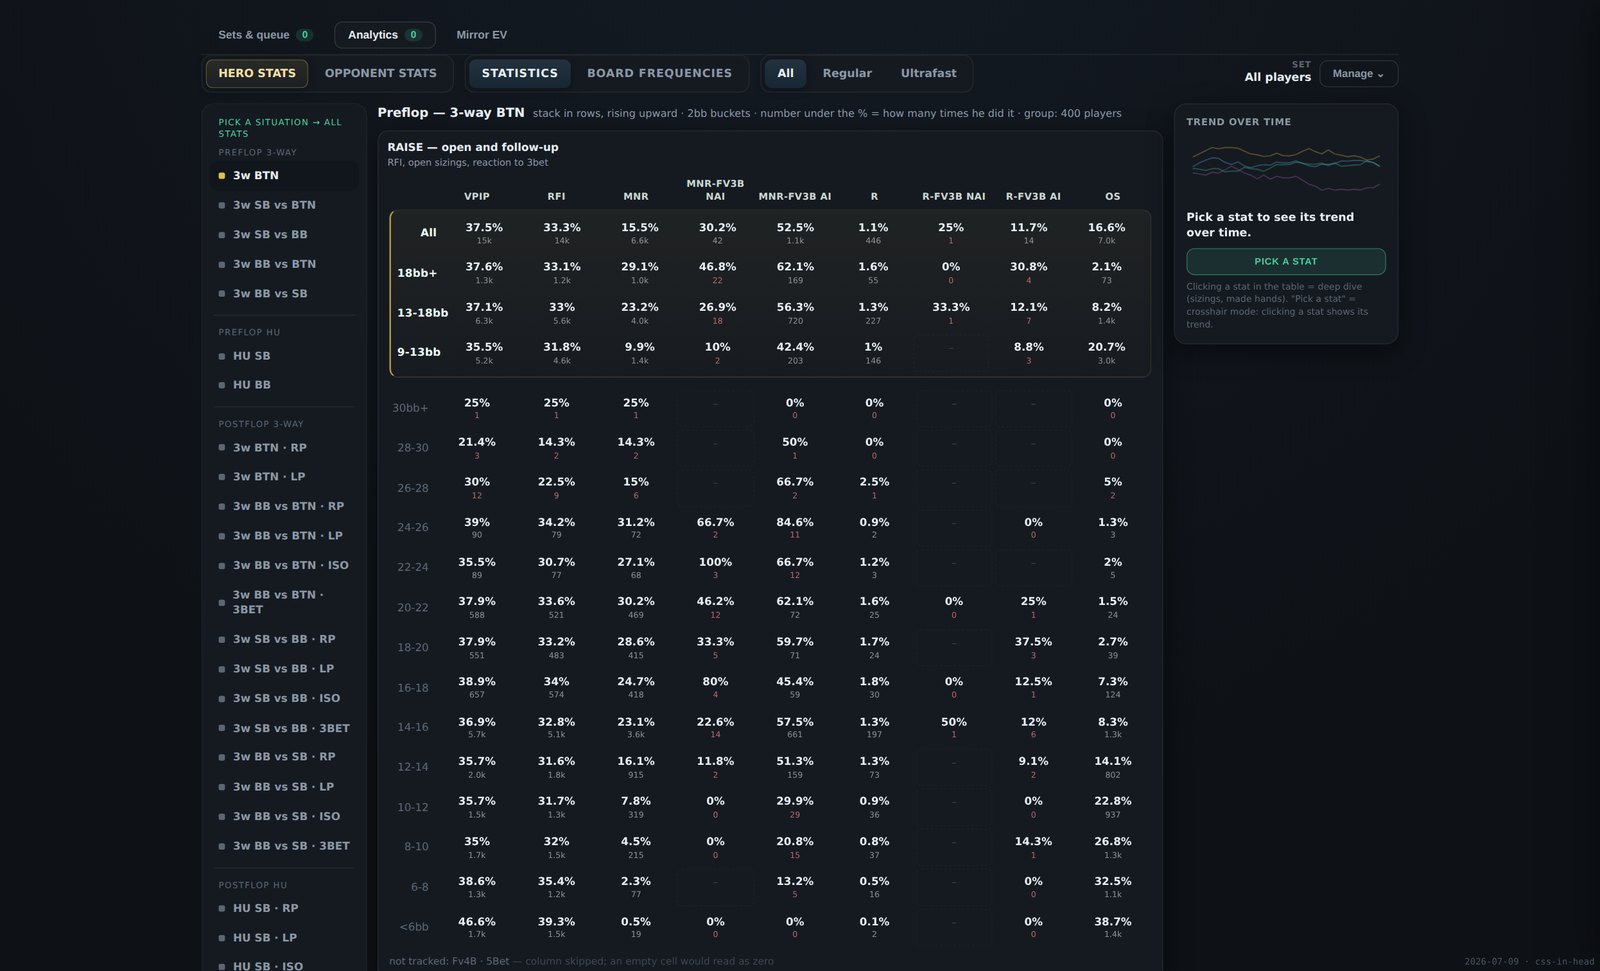
Task: Select 3w BB vs BTN · 3BET
Action: (x=285, y=602)
